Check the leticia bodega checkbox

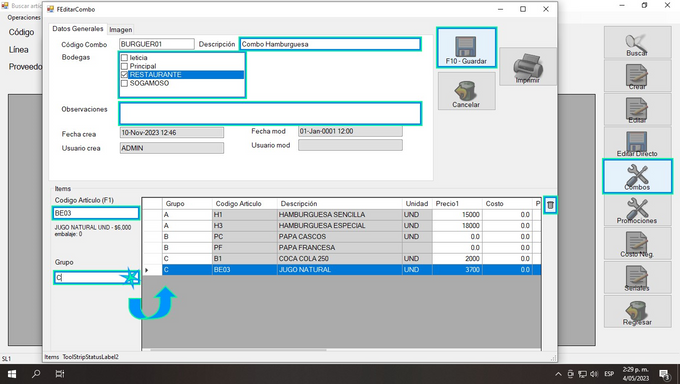tap(124, 58)
